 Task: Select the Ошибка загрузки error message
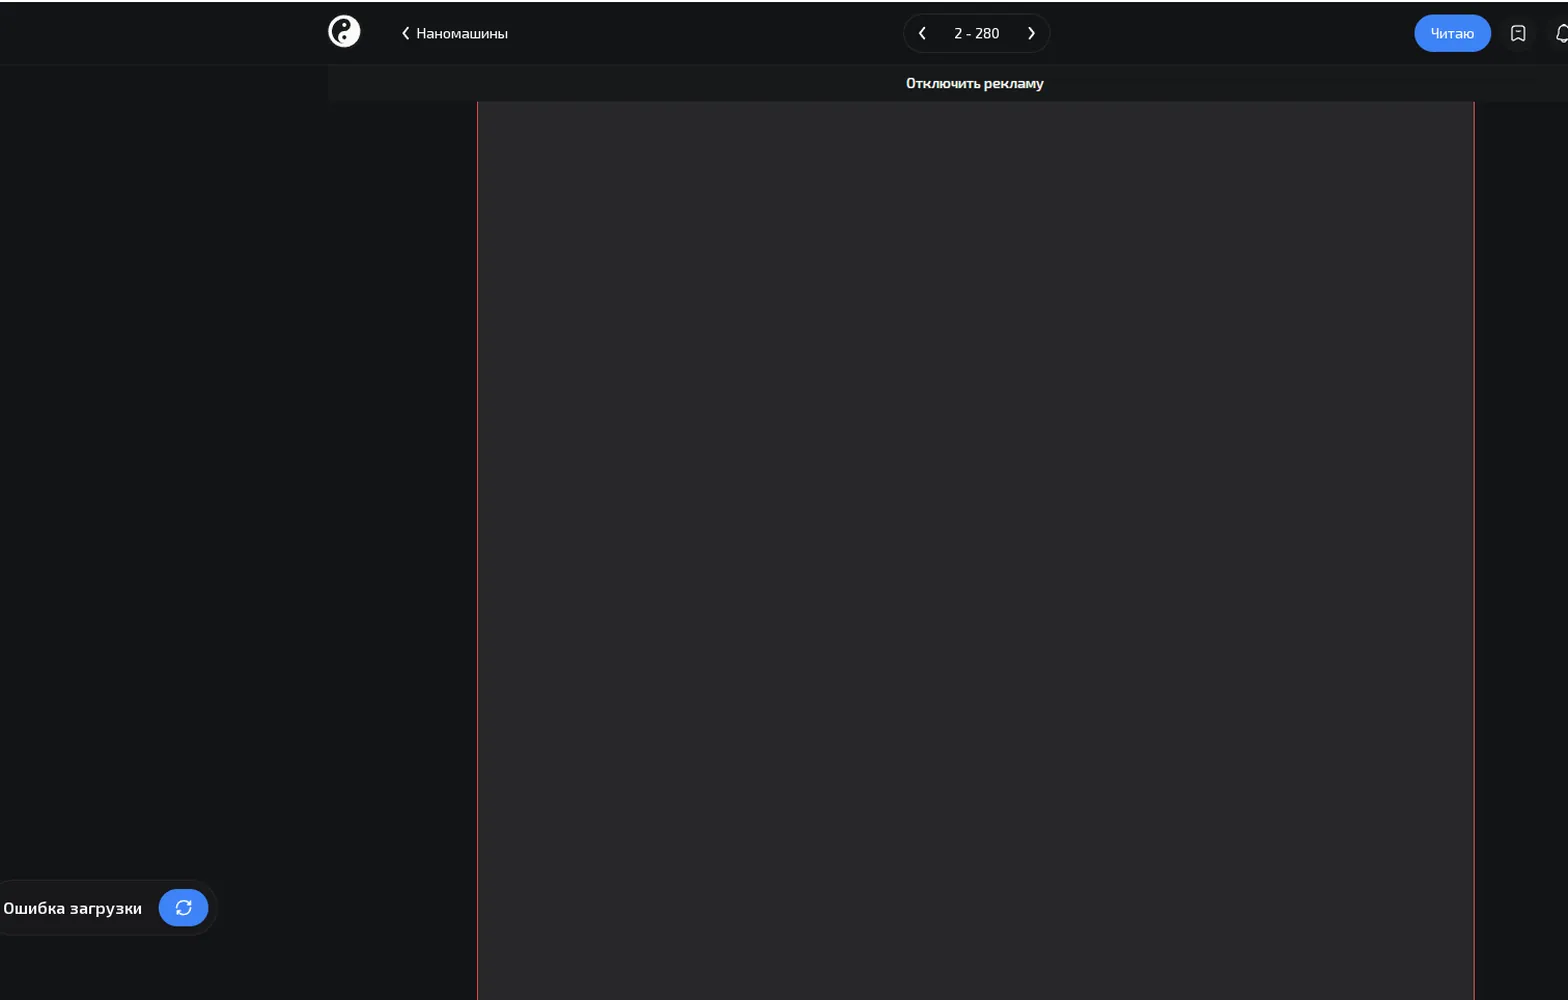coord(72,908)
